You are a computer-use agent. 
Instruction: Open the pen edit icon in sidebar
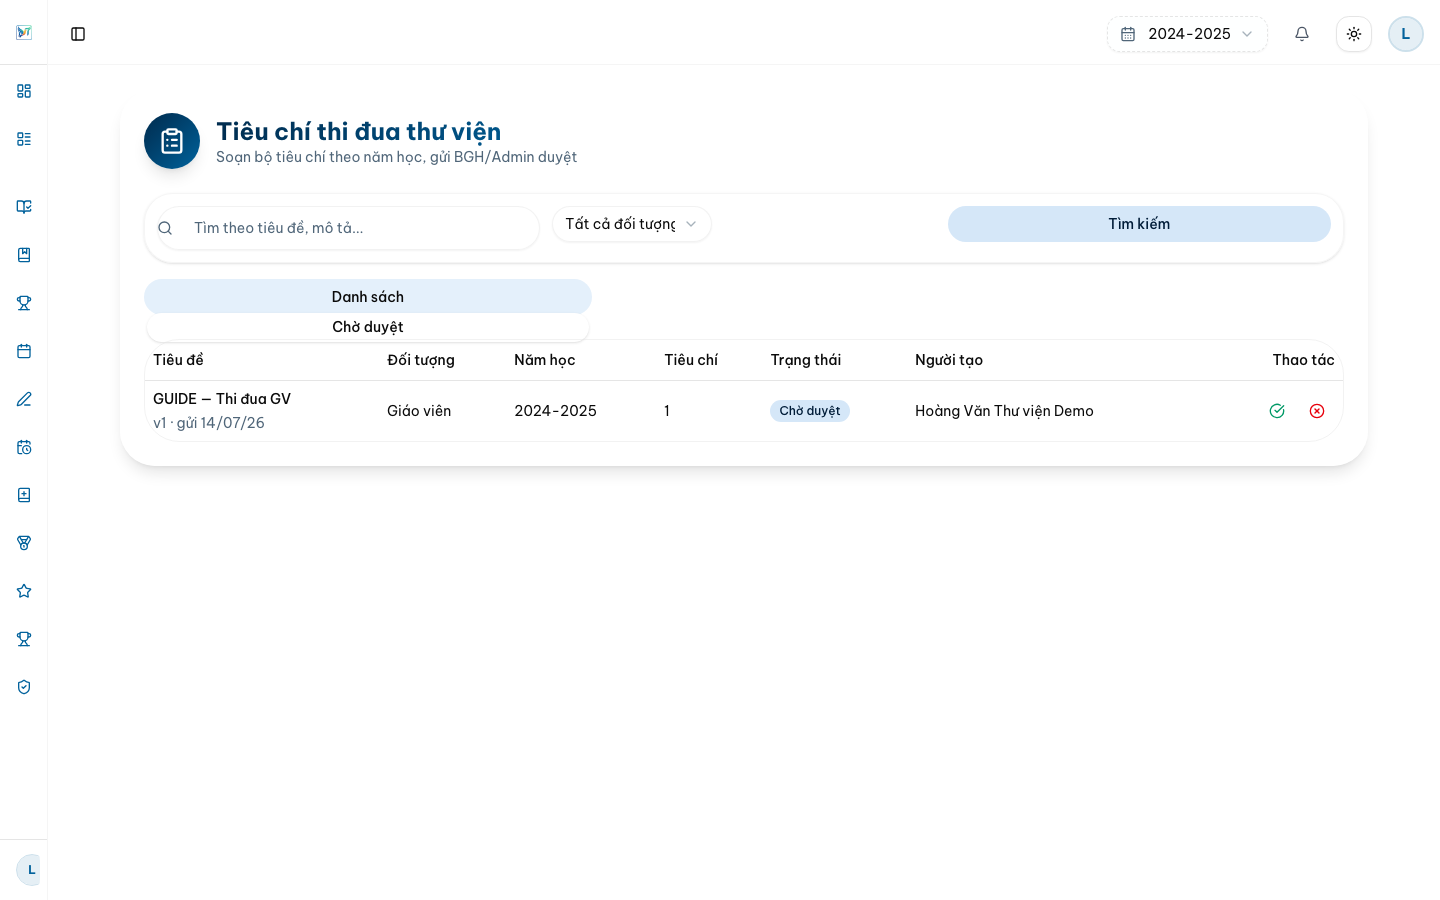24,399
